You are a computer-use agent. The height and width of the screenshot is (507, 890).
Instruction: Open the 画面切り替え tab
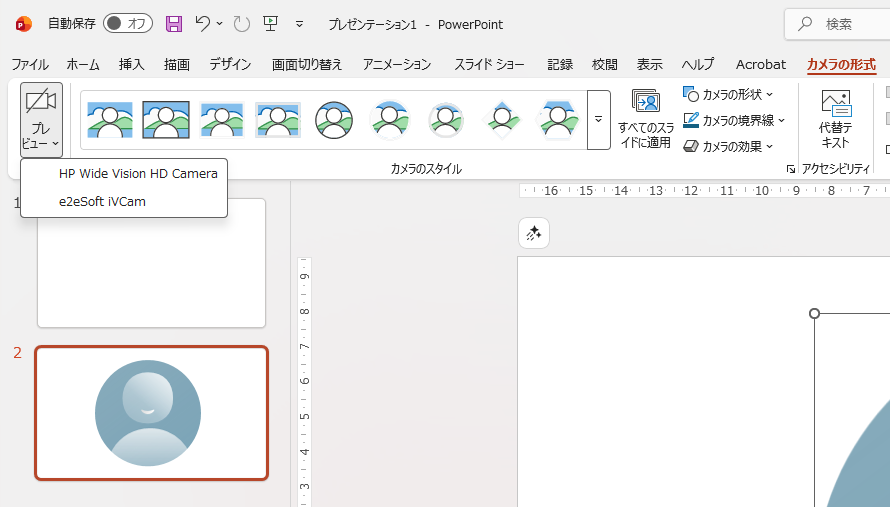(307, 65)
